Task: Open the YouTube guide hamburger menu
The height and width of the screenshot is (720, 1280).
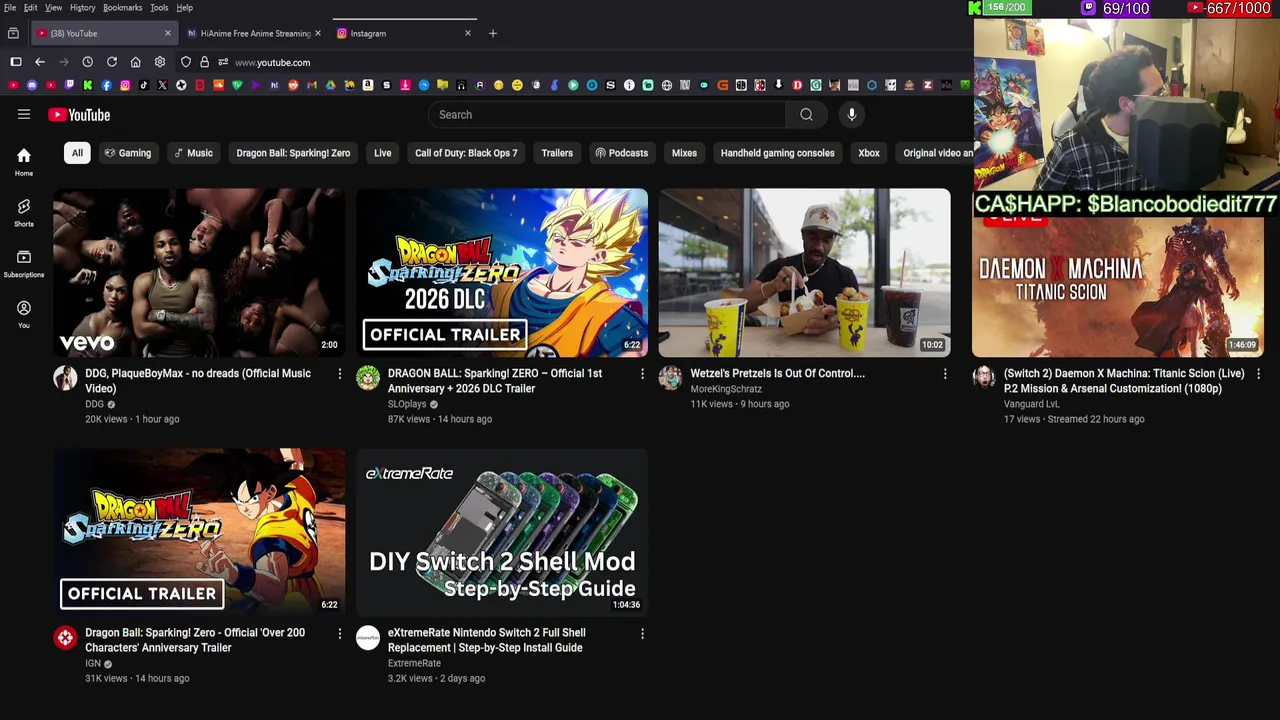Action: click(24, 114)
